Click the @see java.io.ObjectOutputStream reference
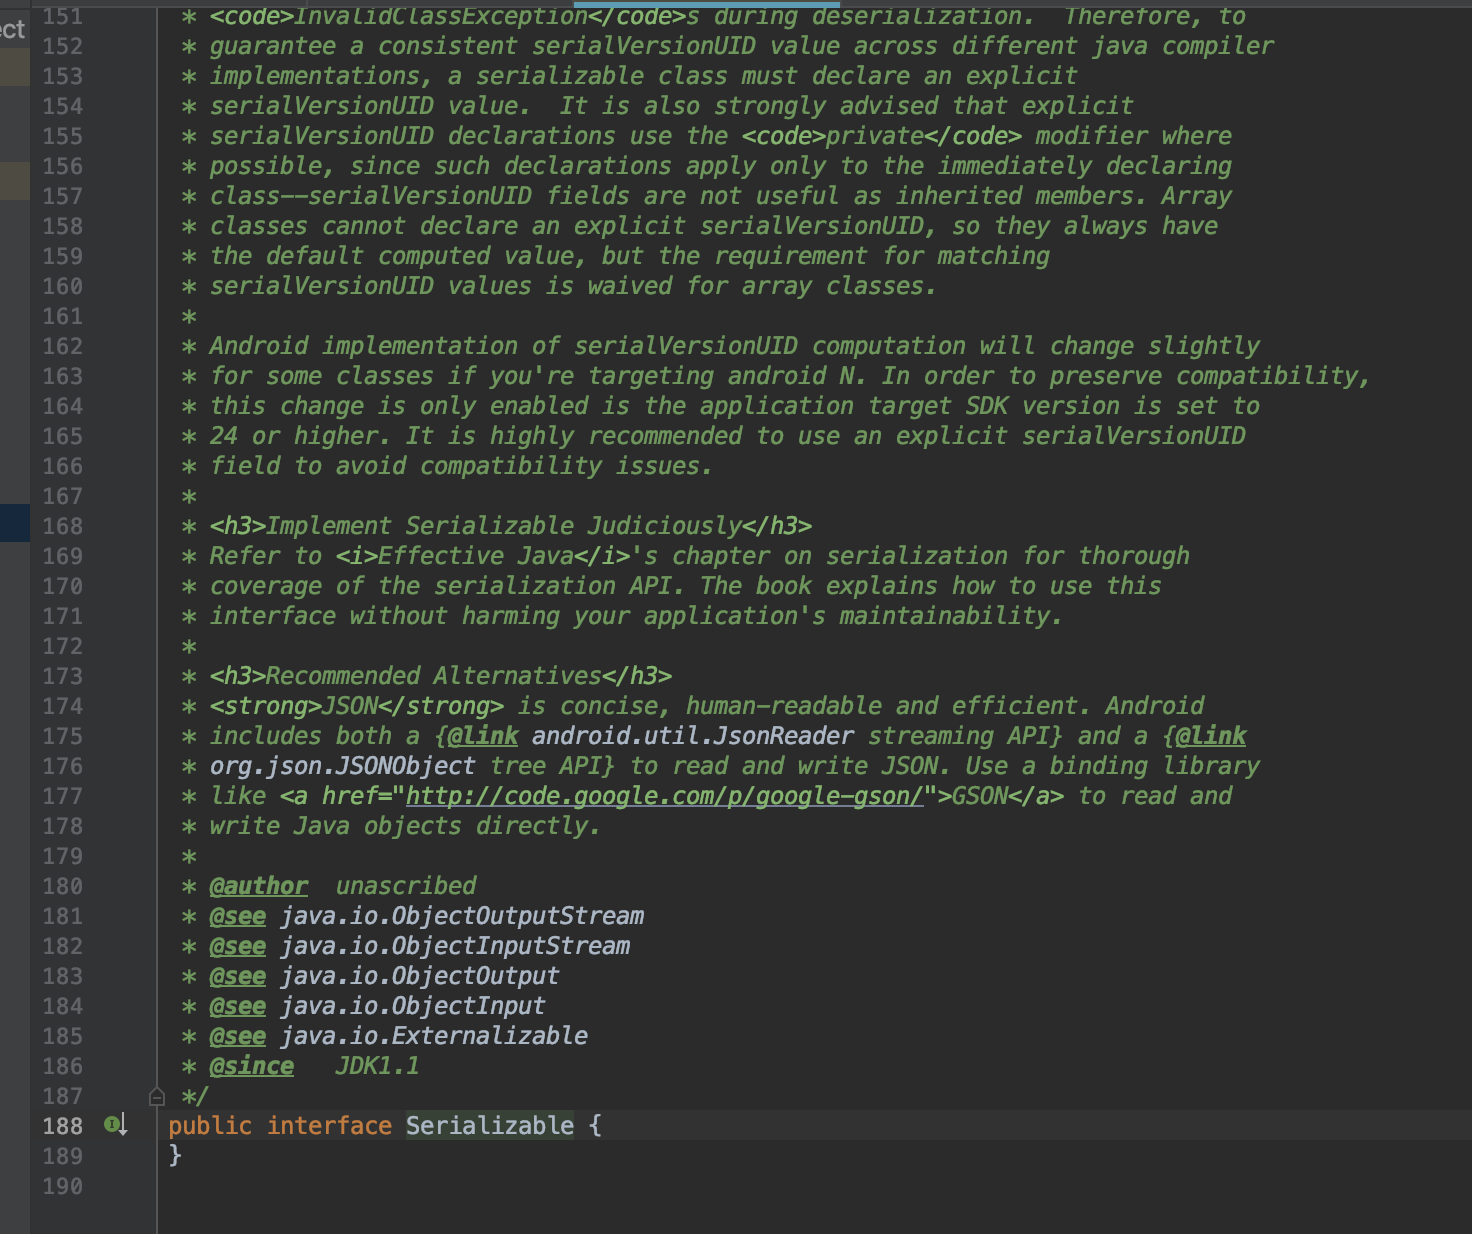Screen dimensions: 1472x1234 point(463,915)
